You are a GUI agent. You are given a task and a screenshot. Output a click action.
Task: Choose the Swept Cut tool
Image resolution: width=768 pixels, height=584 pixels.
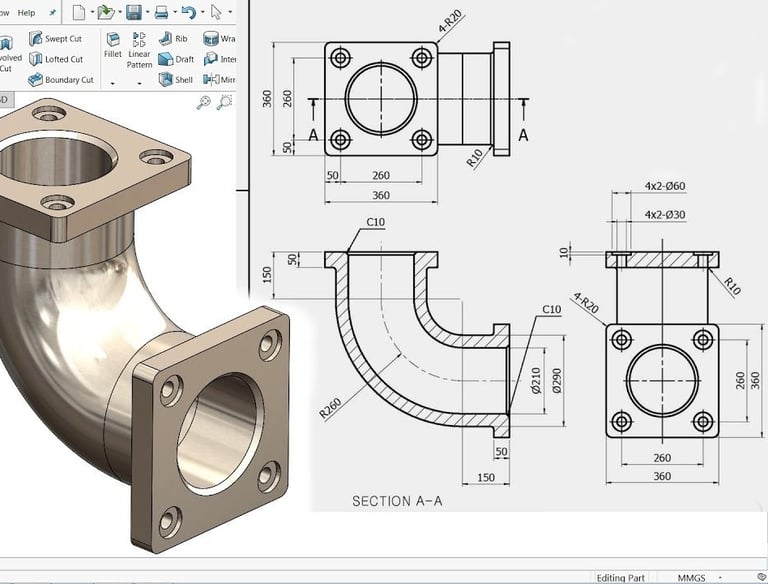55,39
